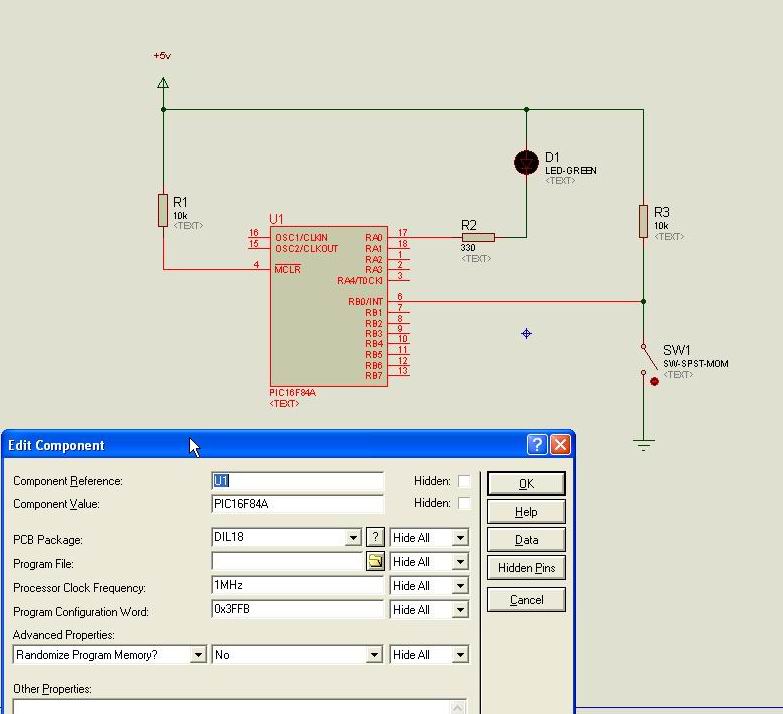Click the OSC1/CLKIN pin label

click(x=302, y=238)
